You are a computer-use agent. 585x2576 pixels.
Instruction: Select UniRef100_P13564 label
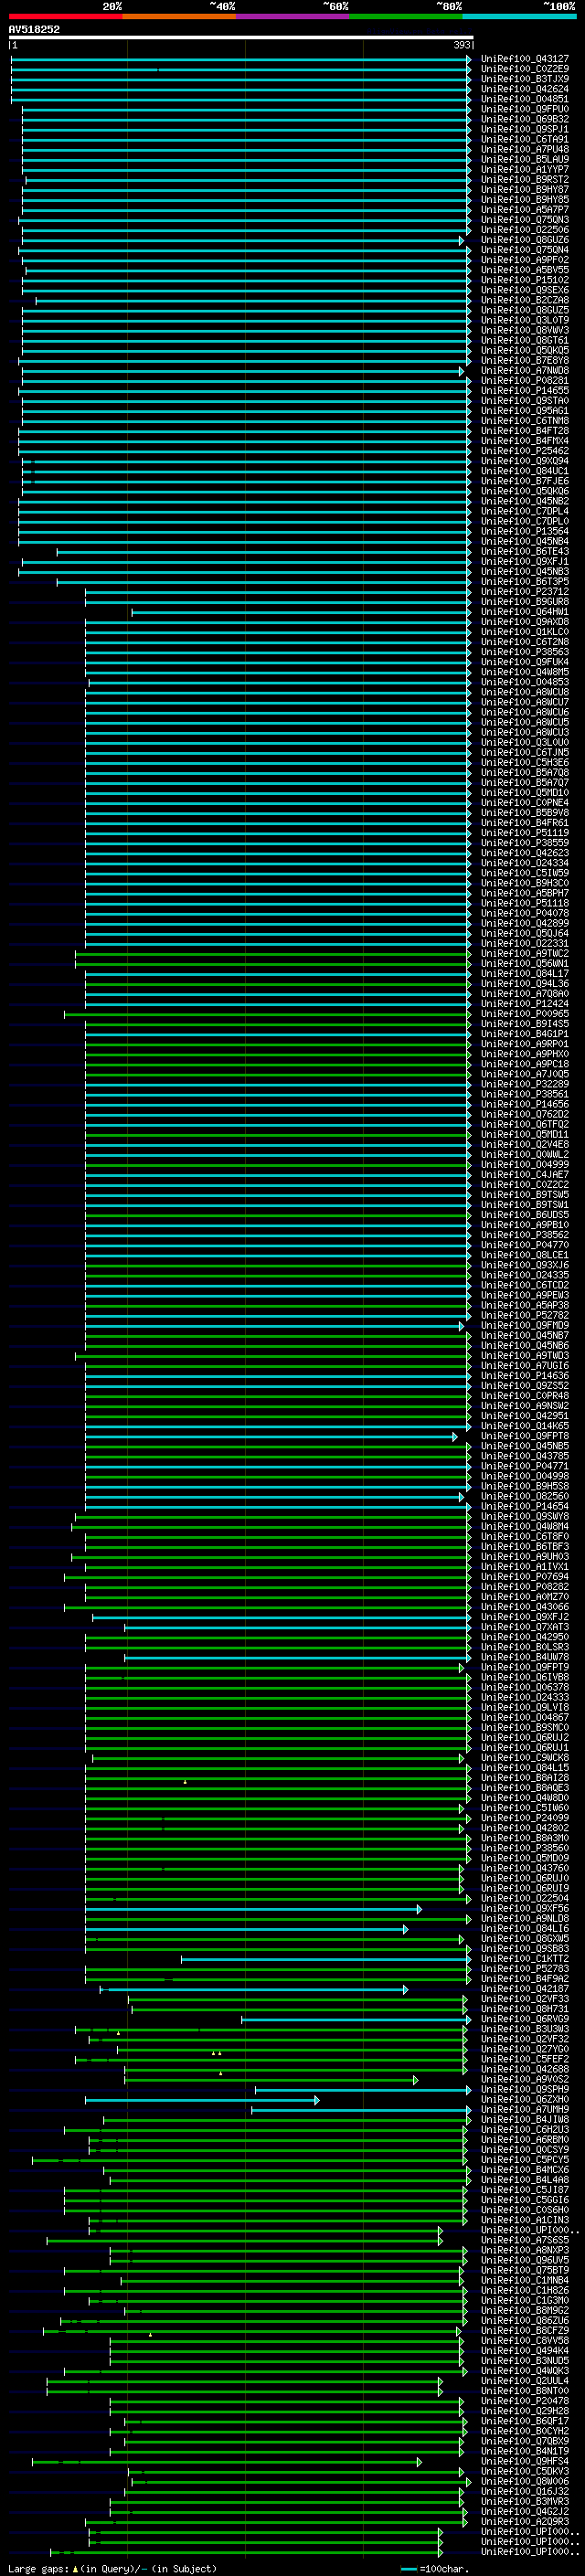coord(525,531)
